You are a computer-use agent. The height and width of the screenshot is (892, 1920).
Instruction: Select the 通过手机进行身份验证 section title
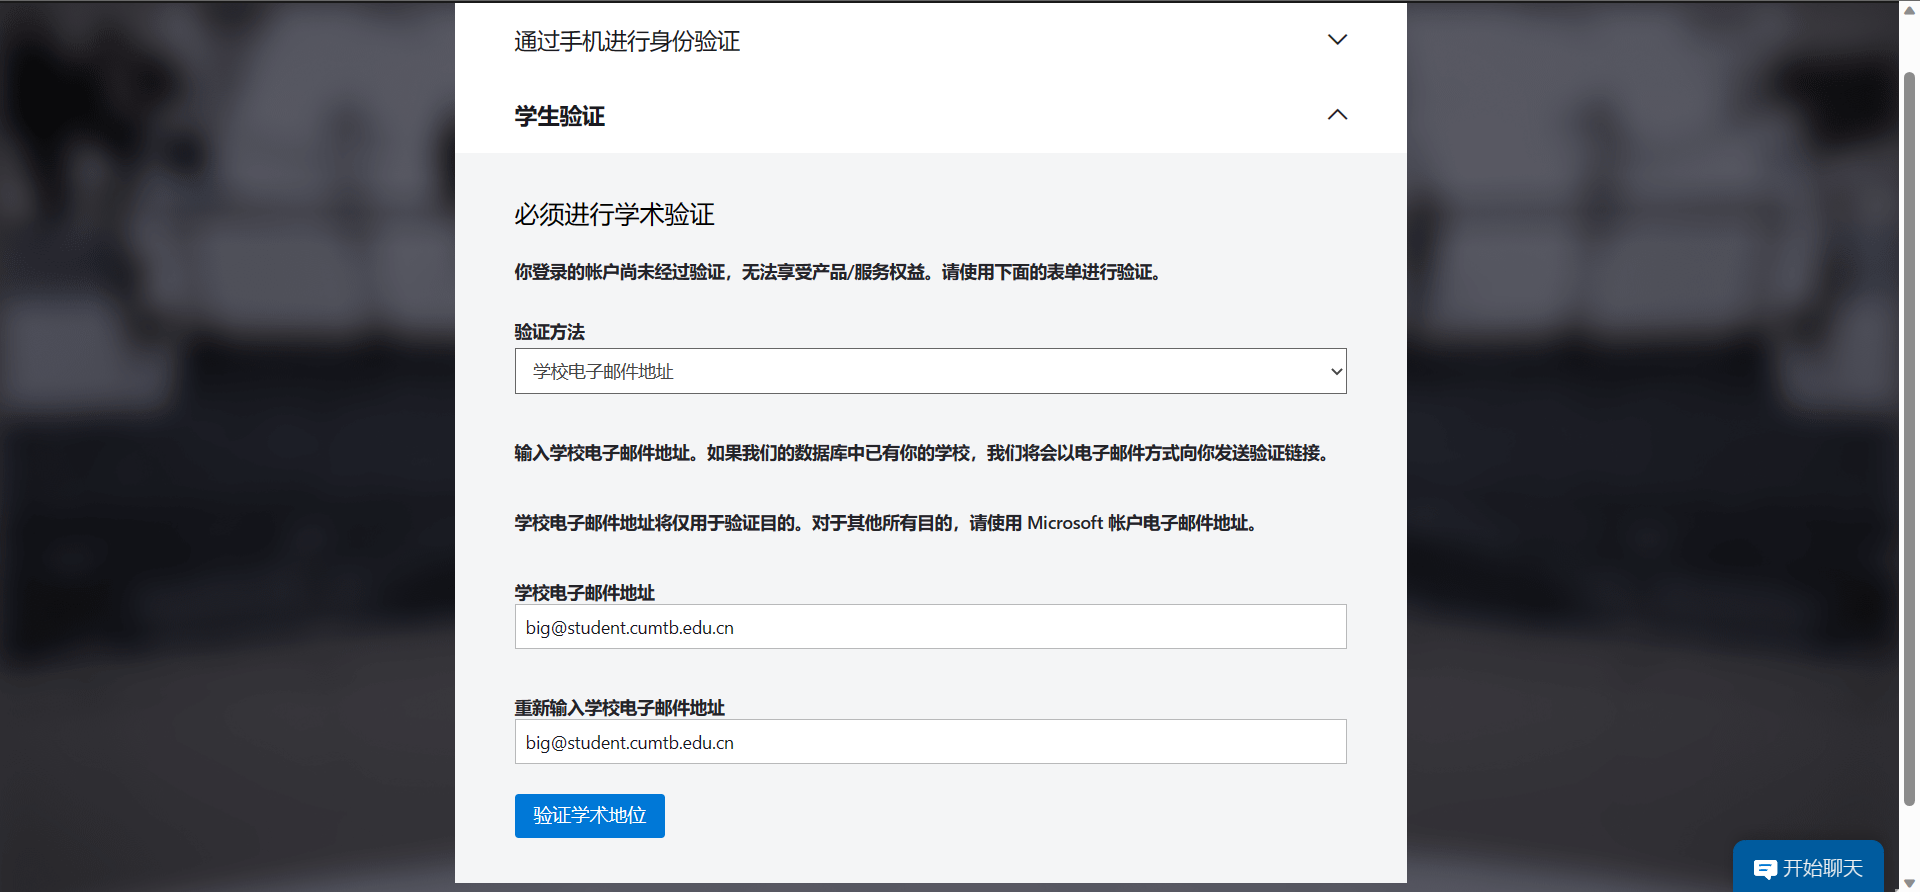[627, 41]
